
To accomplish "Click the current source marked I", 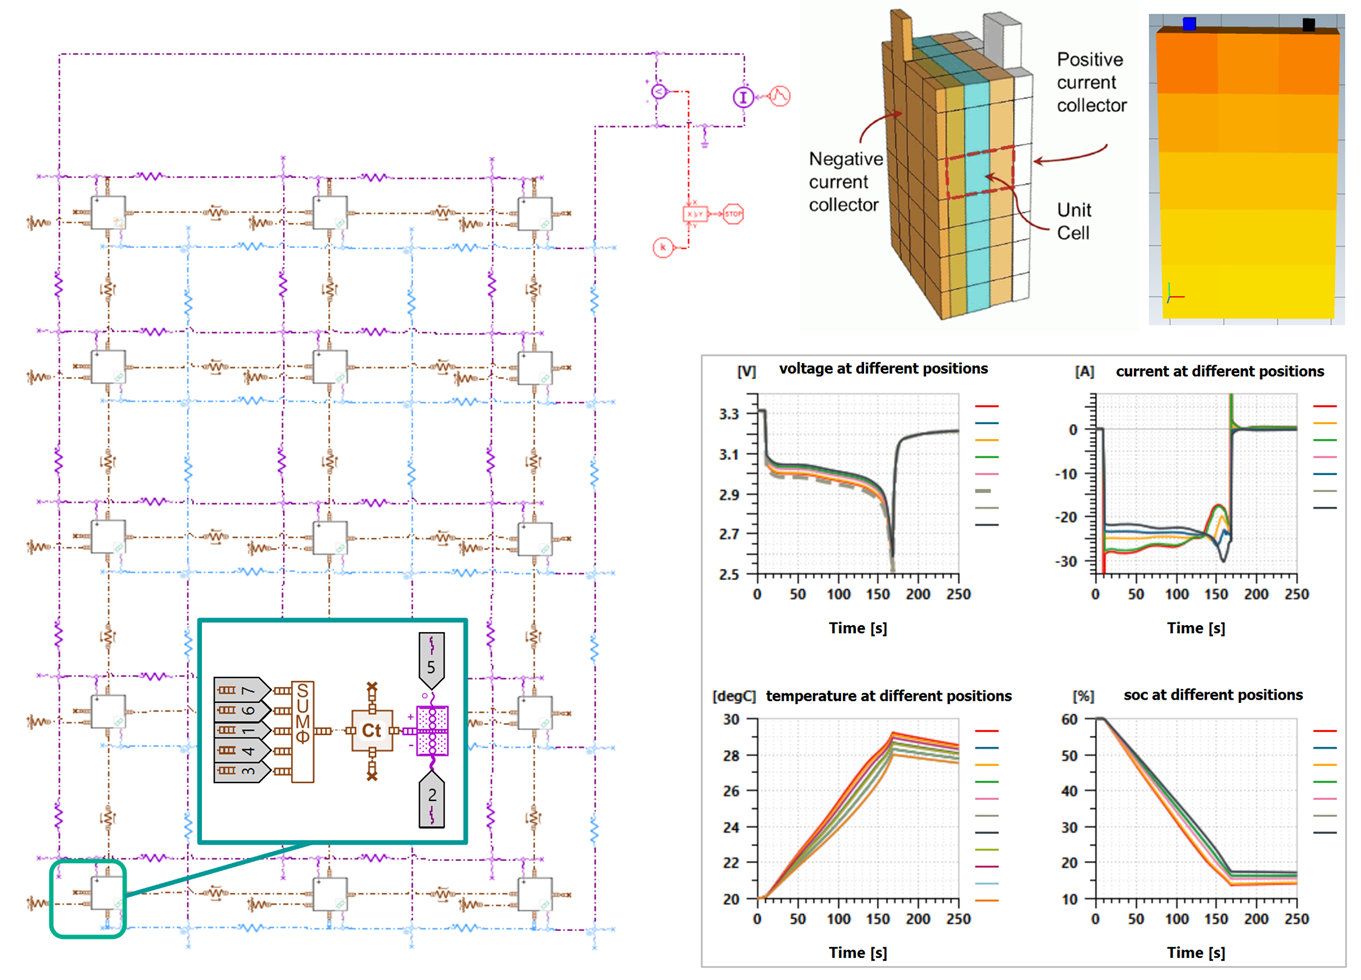I will (x=743, y=97).
